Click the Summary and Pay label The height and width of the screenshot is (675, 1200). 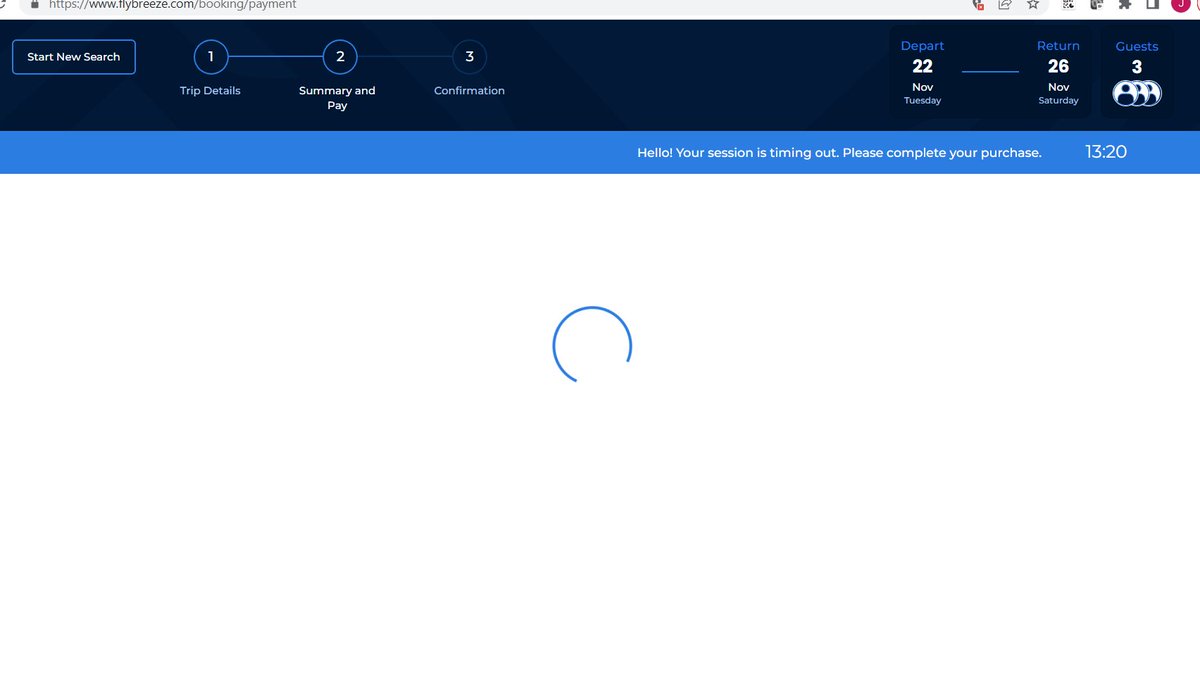[x=337, y=98]
